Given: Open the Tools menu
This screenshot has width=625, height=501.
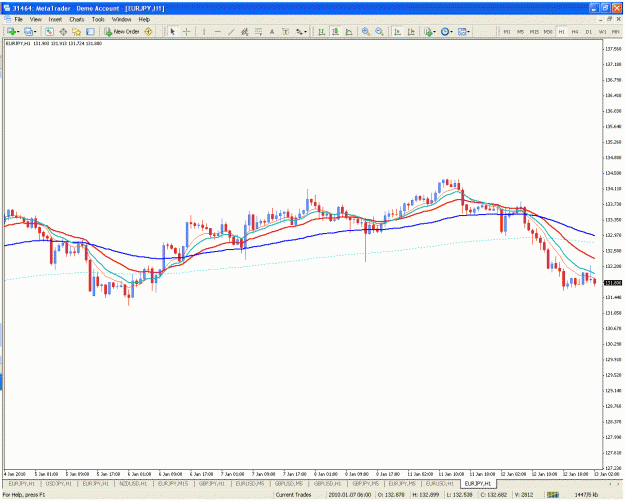Looking at the screenshot, I should pos(98,19).
